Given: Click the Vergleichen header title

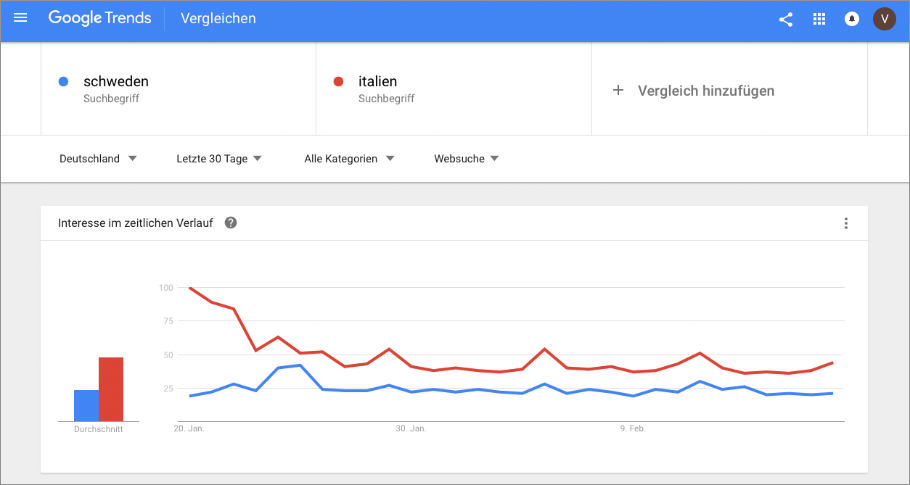Looking at the screenshot, I should (x=218, y=19).
